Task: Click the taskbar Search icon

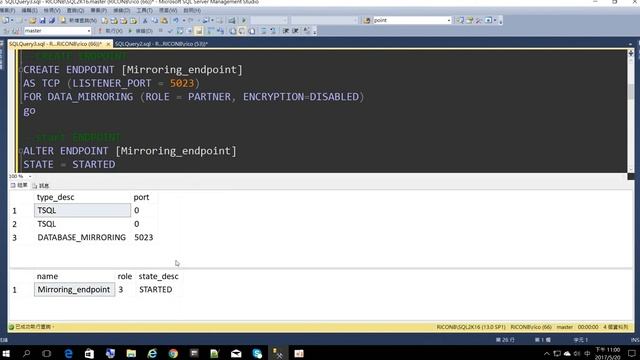Action: (x=27, y=353)
